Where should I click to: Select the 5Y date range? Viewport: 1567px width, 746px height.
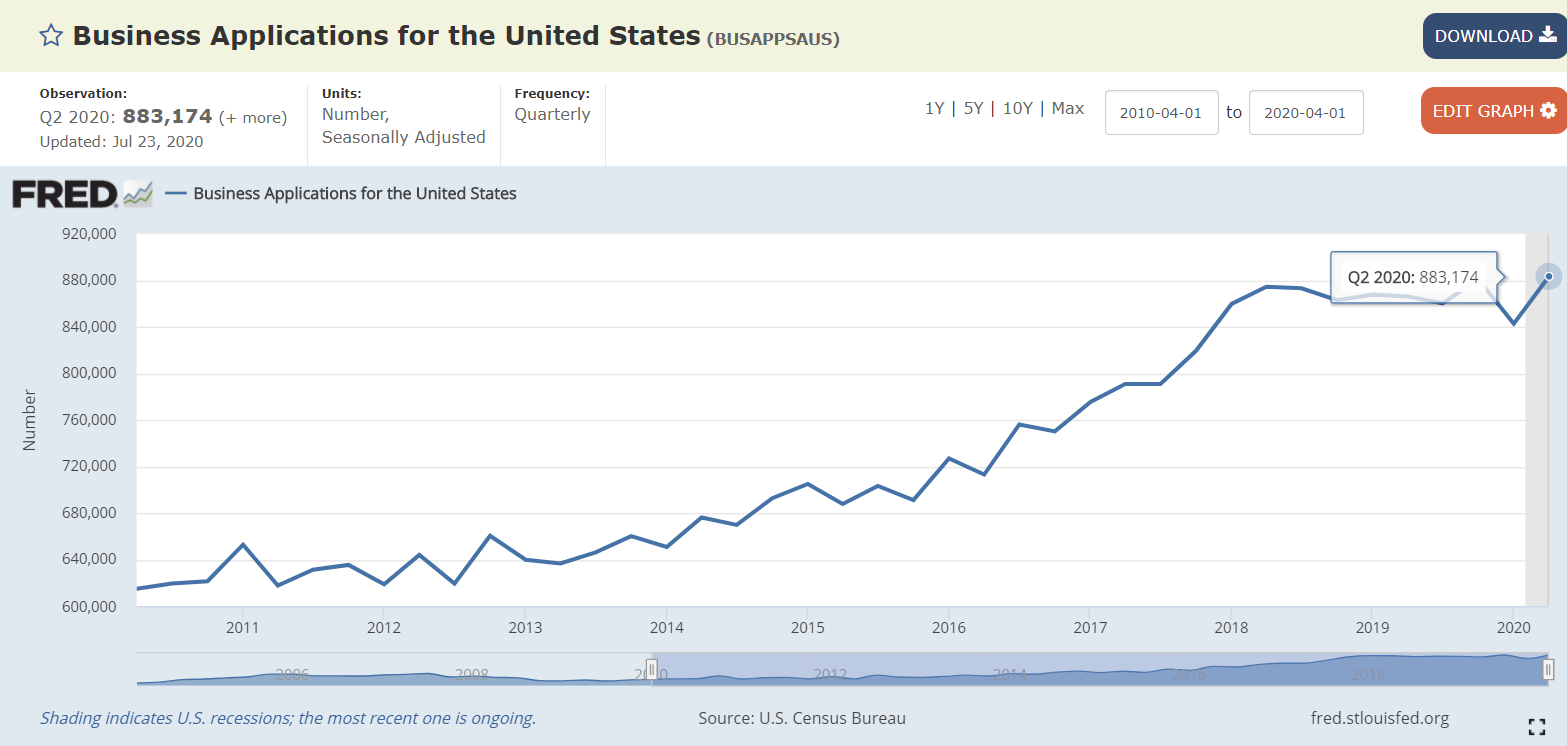click(972, 108)
